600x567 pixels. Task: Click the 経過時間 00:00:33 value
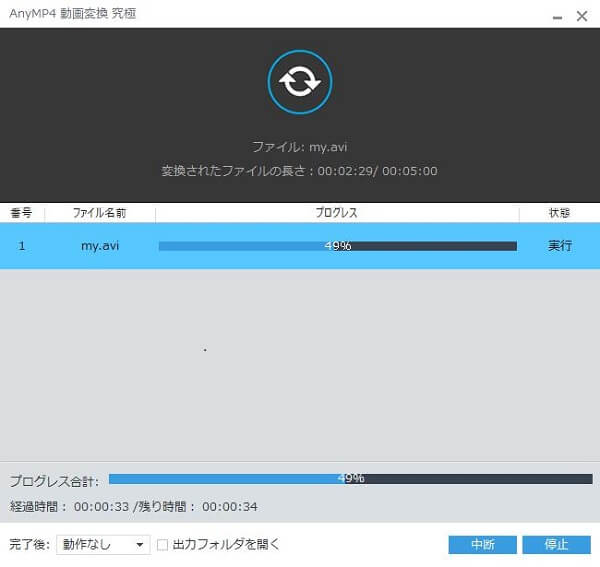(101, 507)
